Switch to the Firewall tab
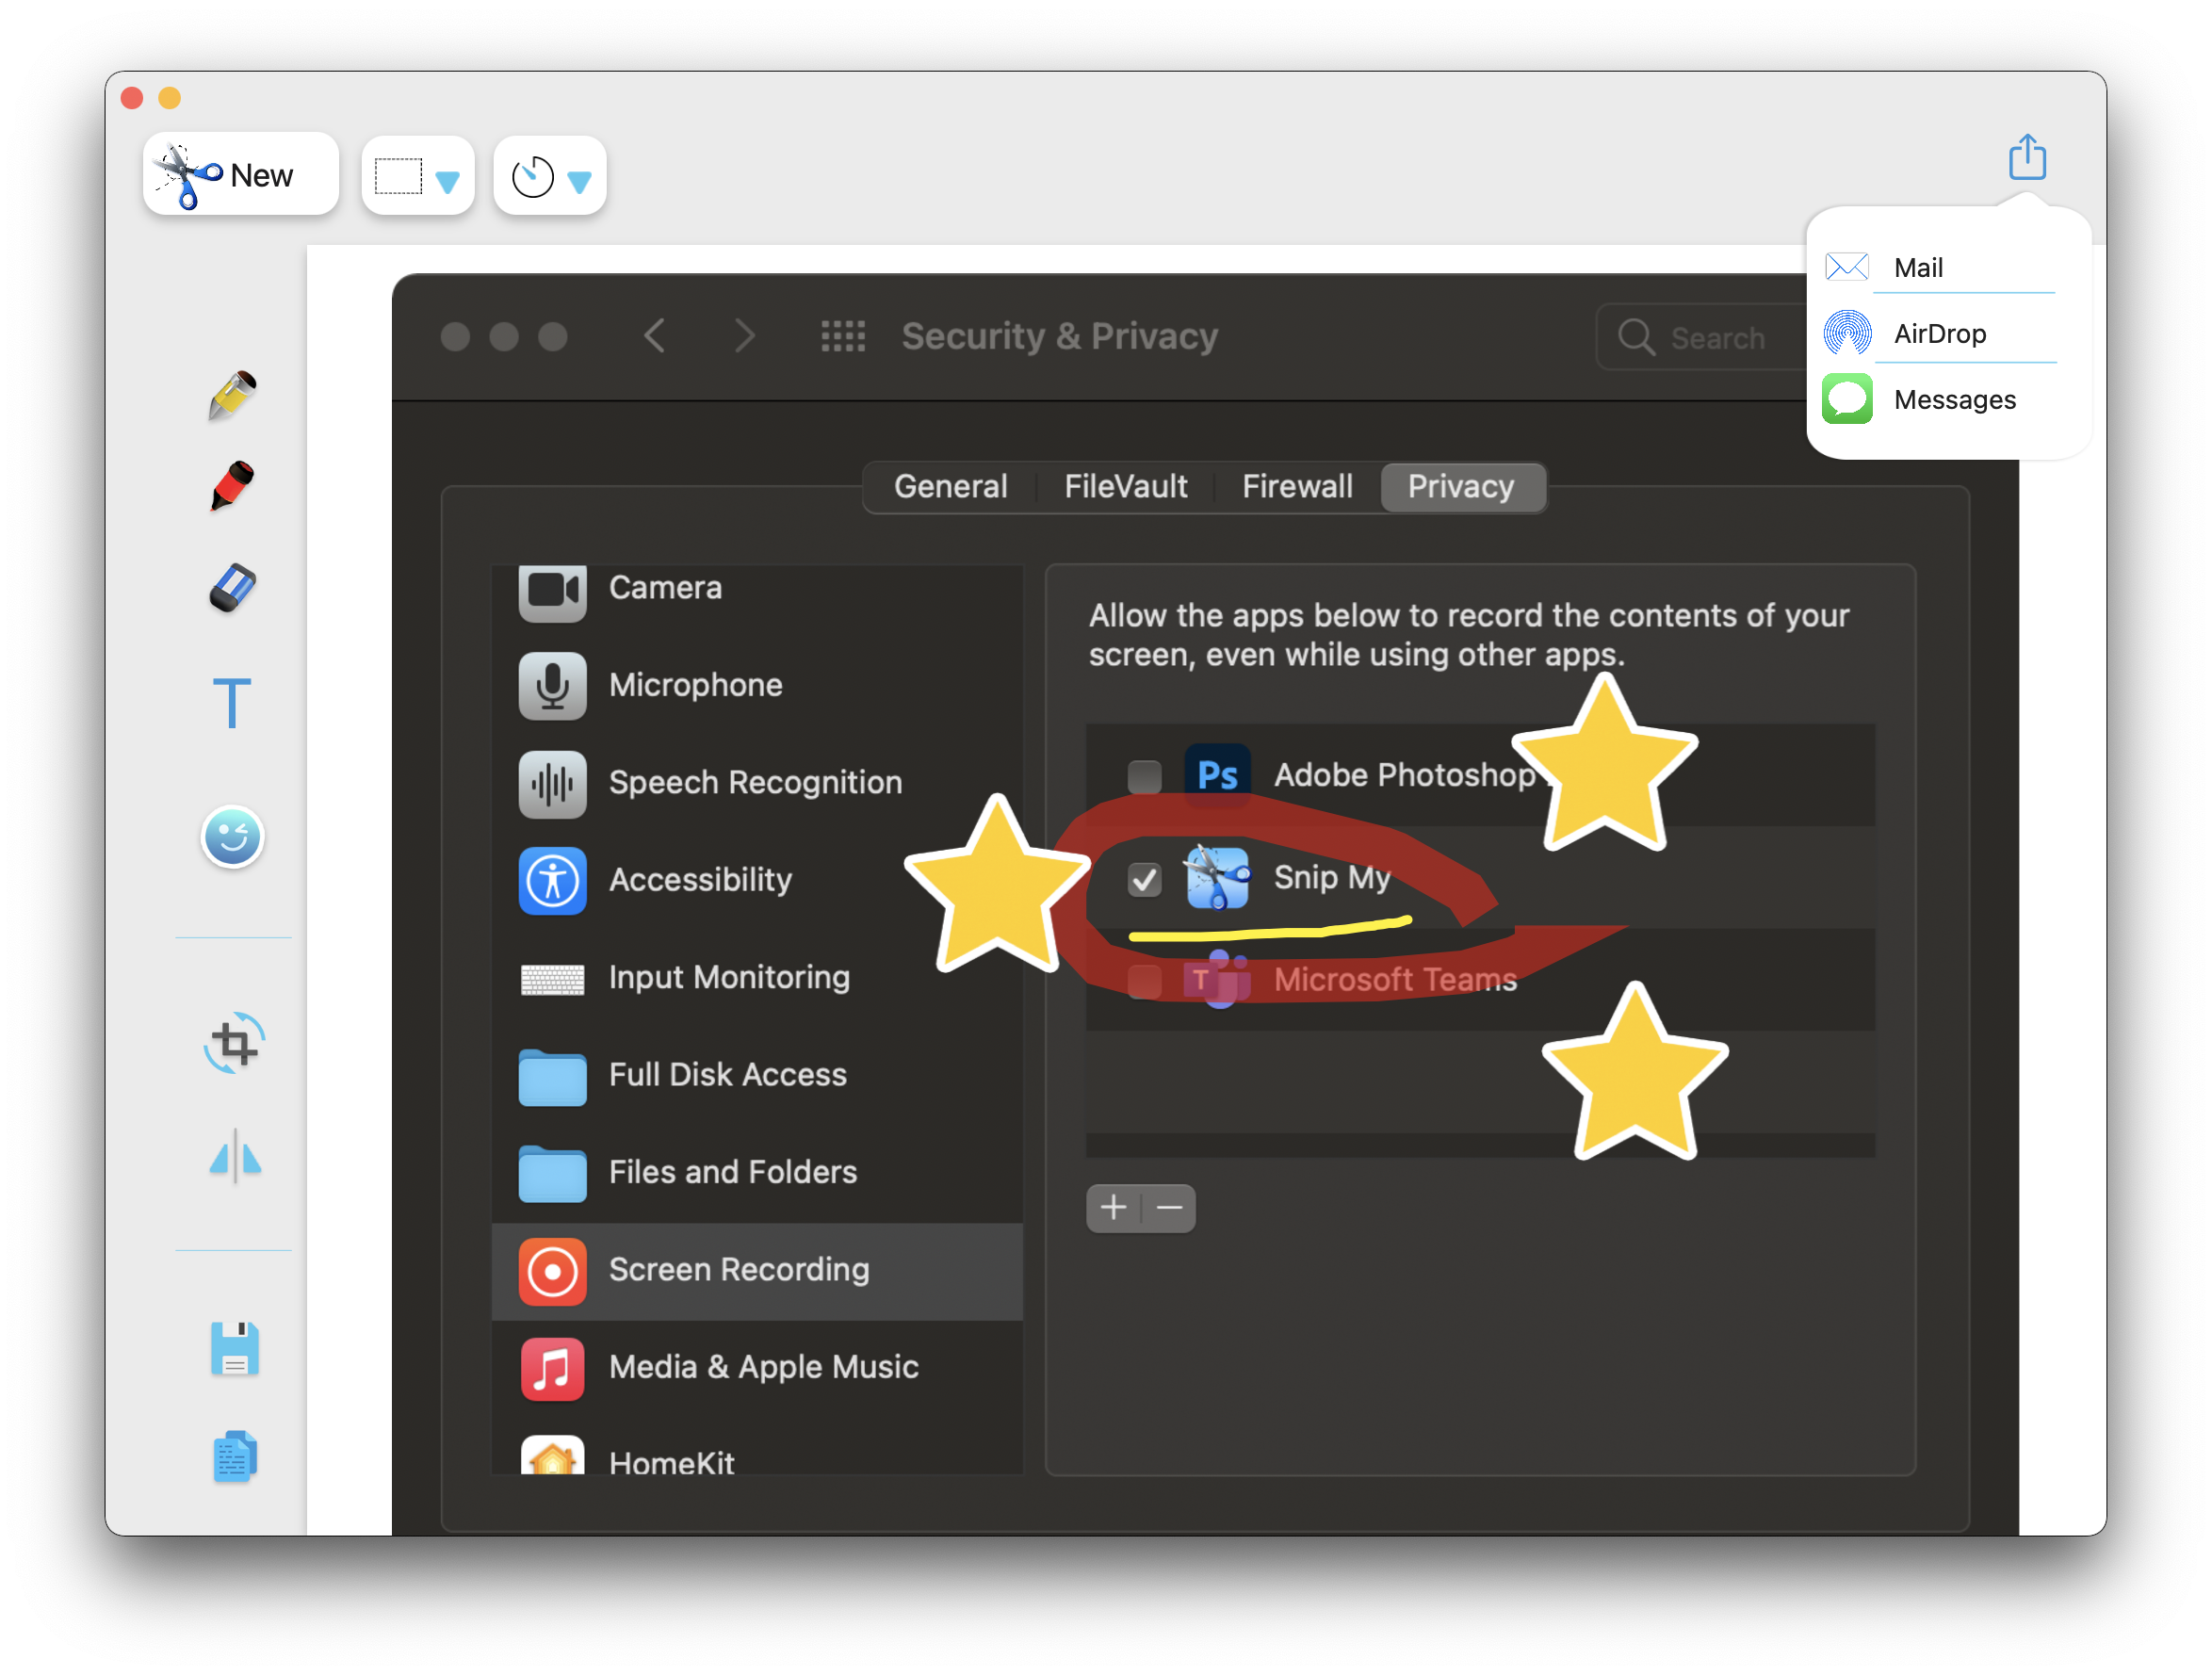2212x1675 pixels. pyautogui.click(x=1297, y=487)
